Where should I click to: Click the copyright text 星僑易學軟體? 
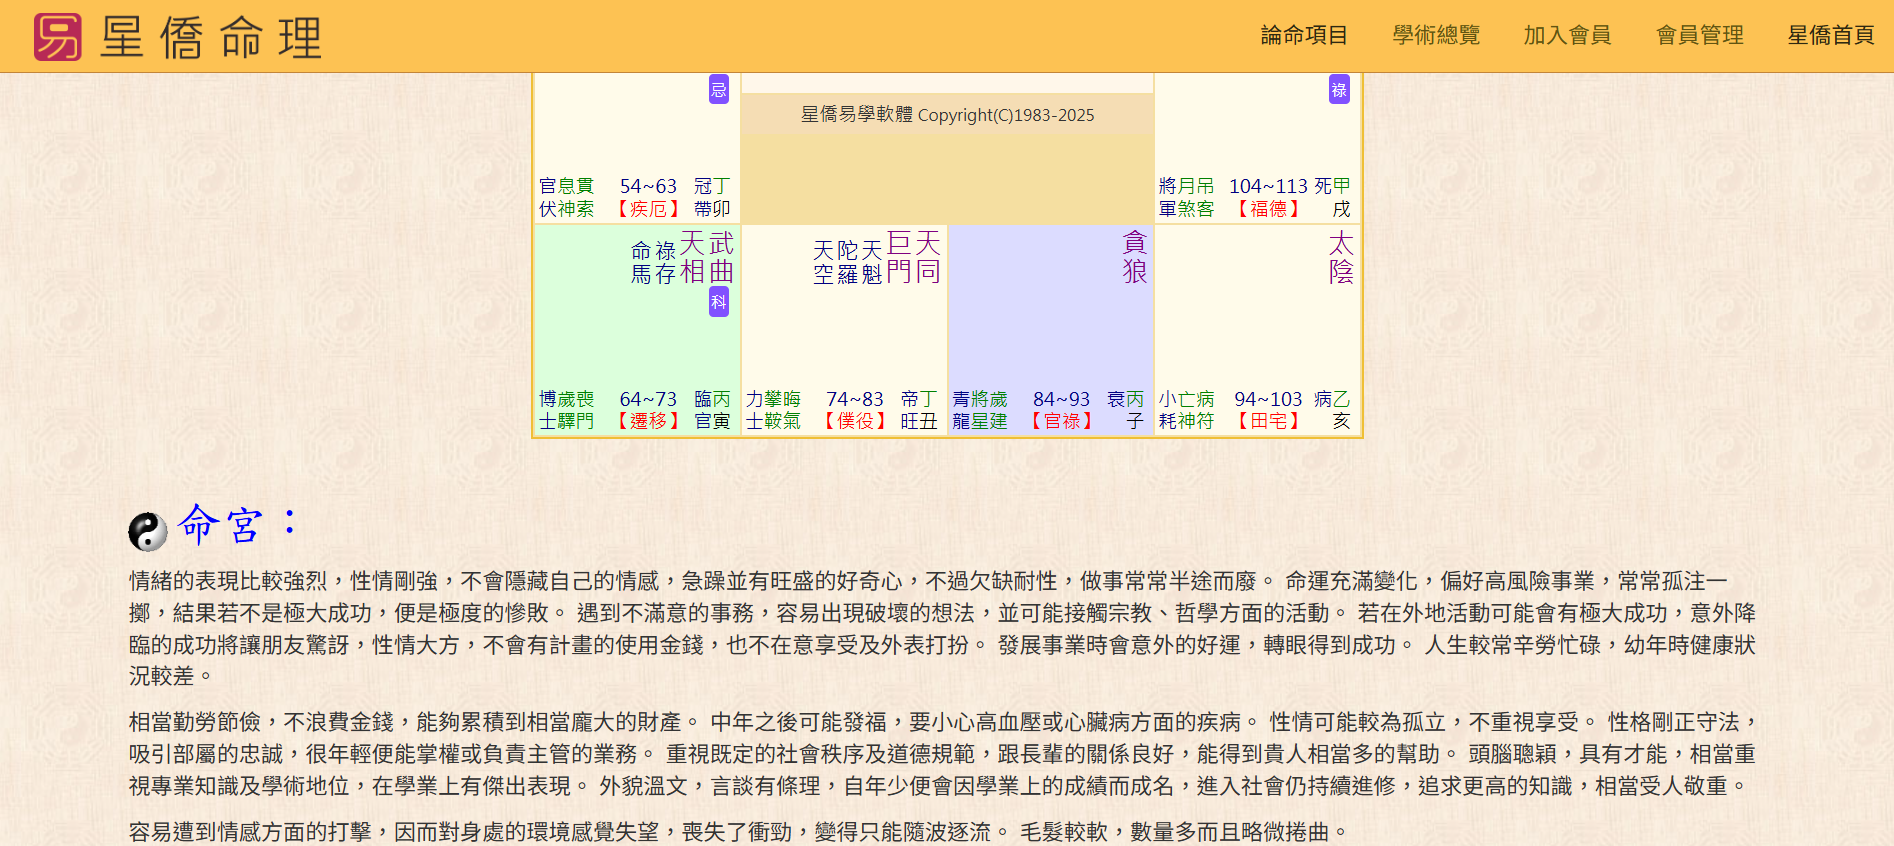pos(856,115)
